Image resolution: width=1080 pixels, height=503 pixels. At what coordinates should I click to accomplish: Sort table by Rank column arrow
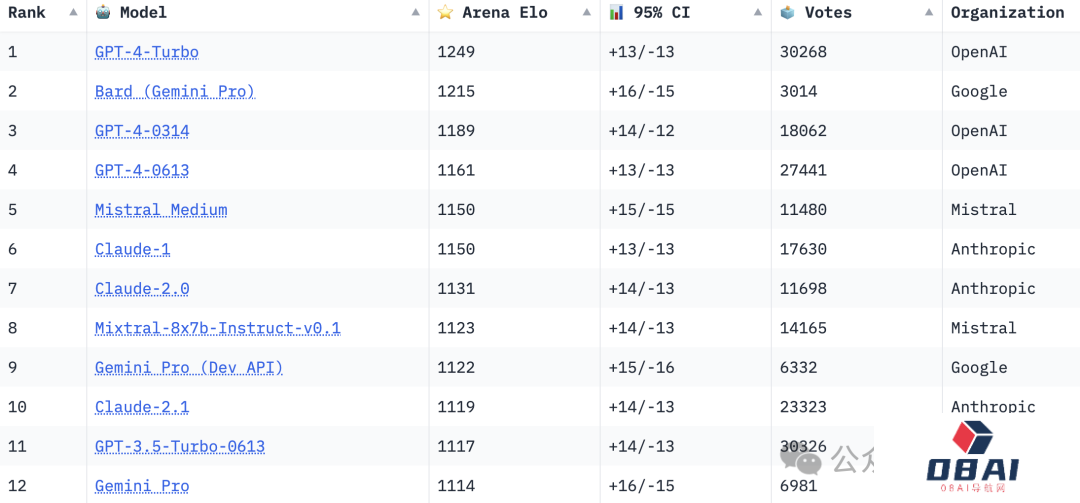73,13
